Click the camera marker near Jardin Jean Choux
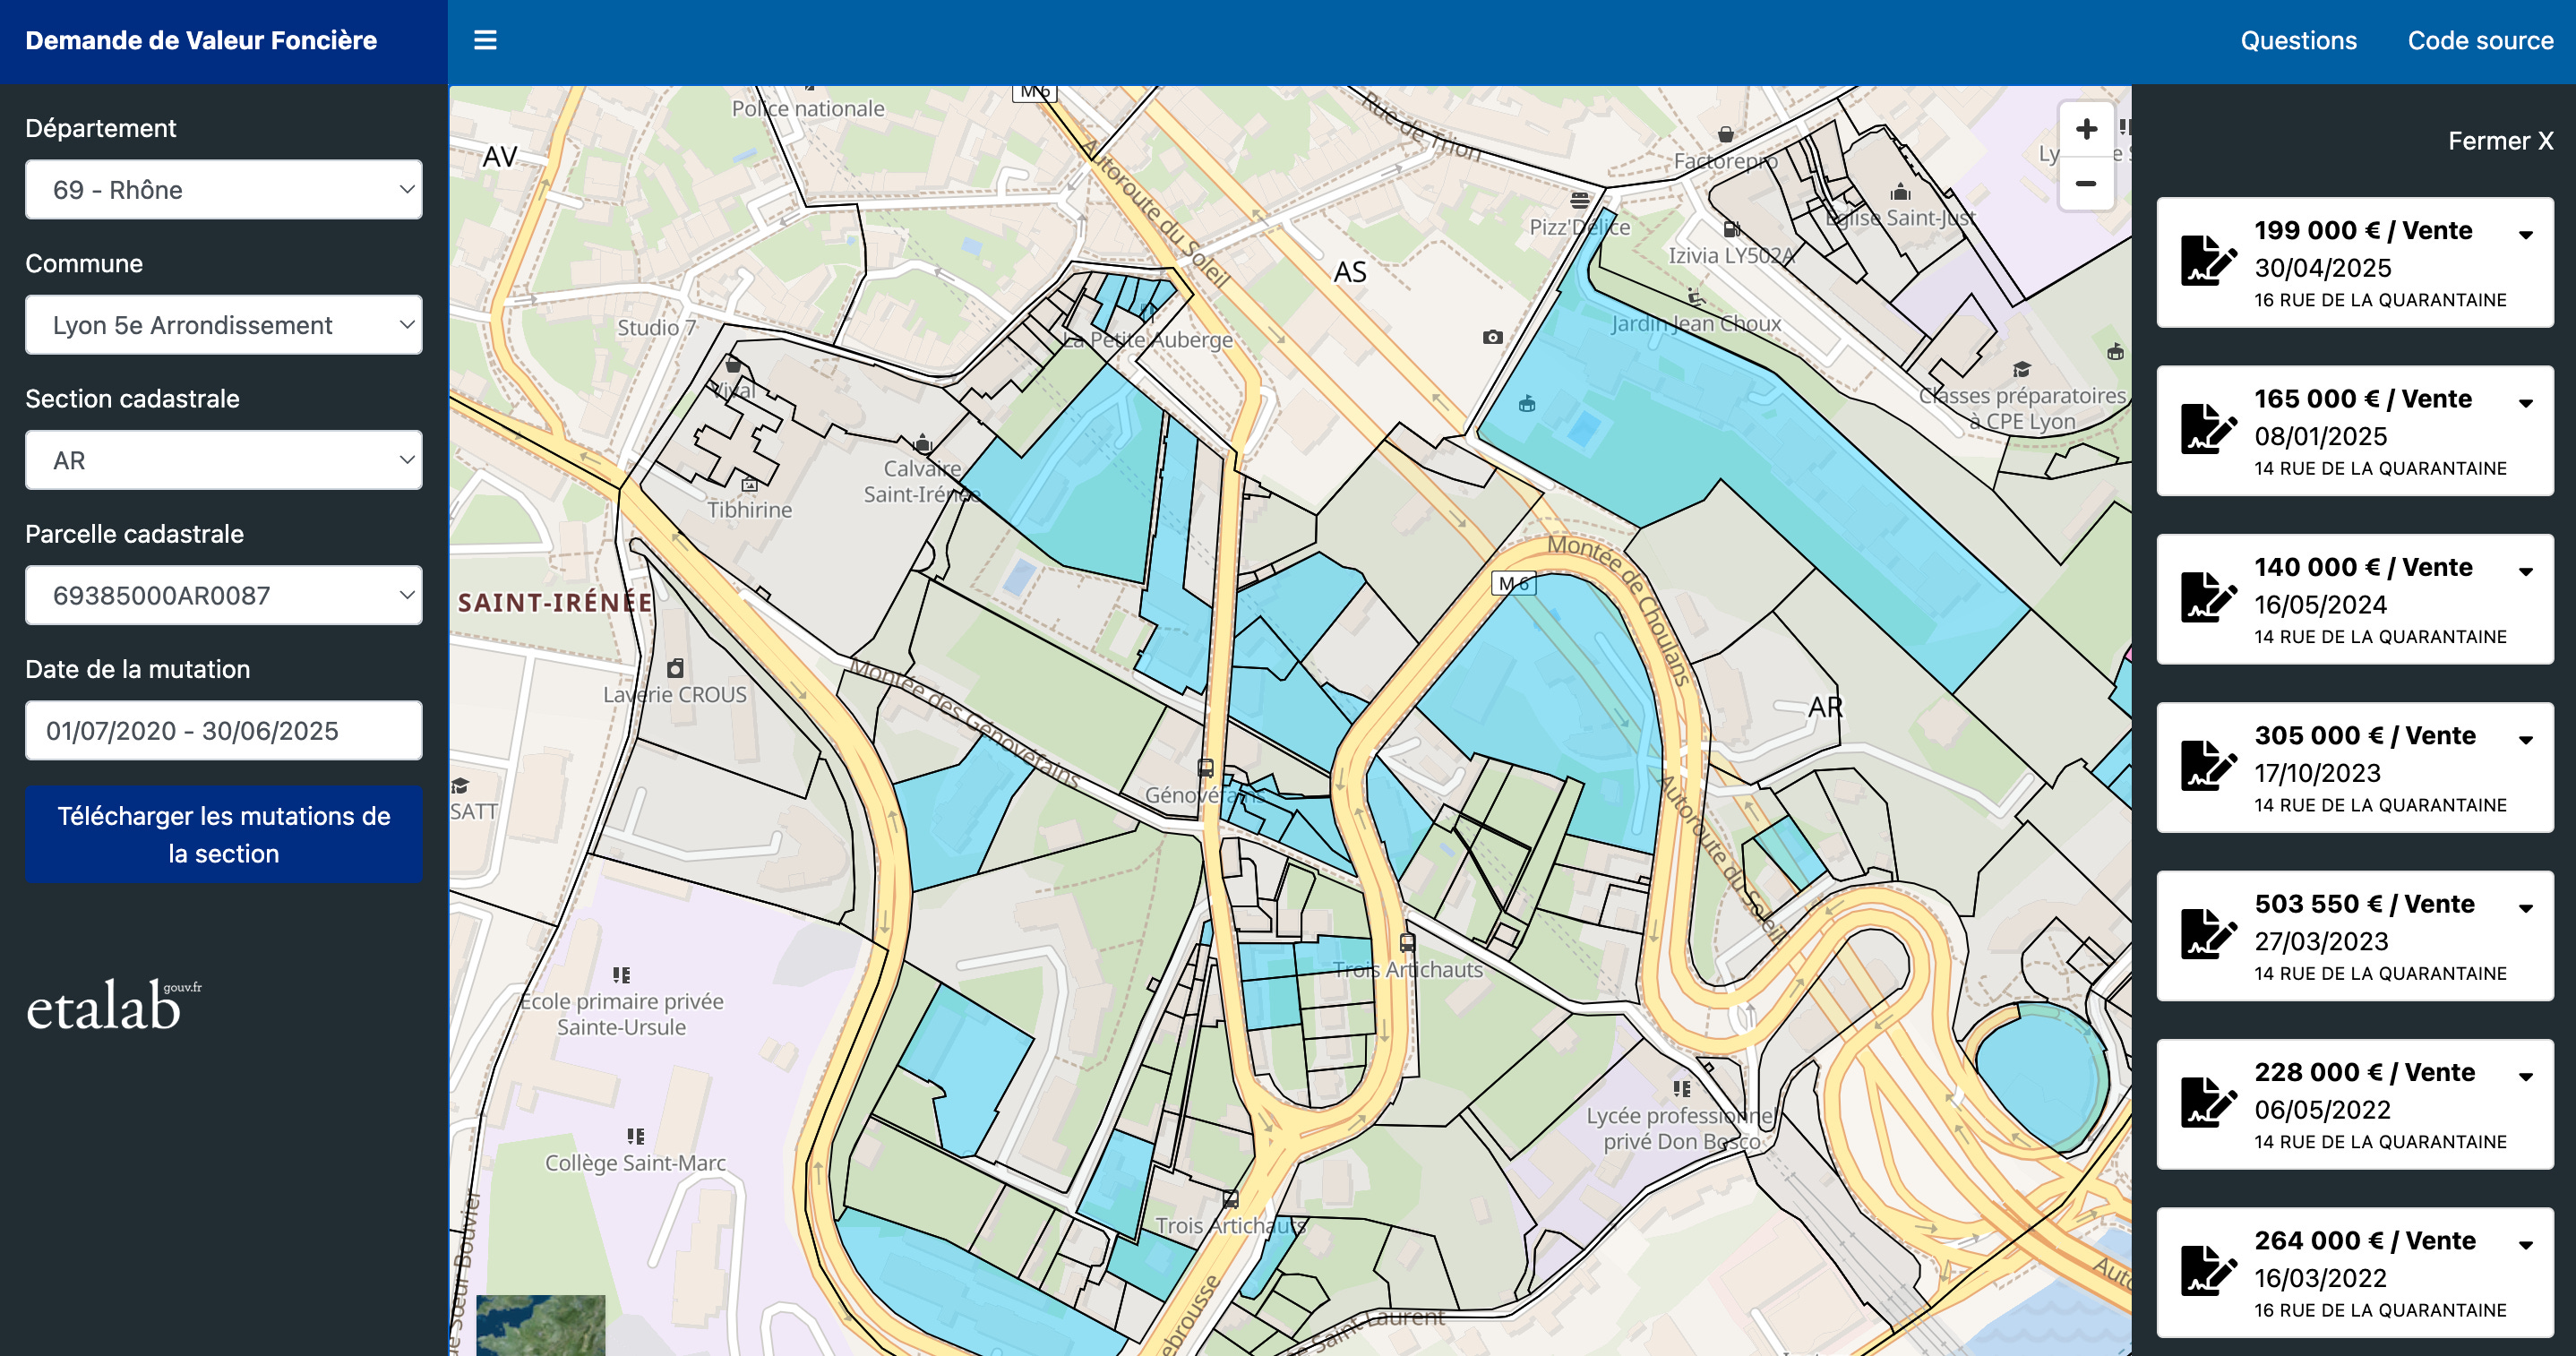The image size is (2576, 1356). pyautogui.click(x=1492, y=337)
